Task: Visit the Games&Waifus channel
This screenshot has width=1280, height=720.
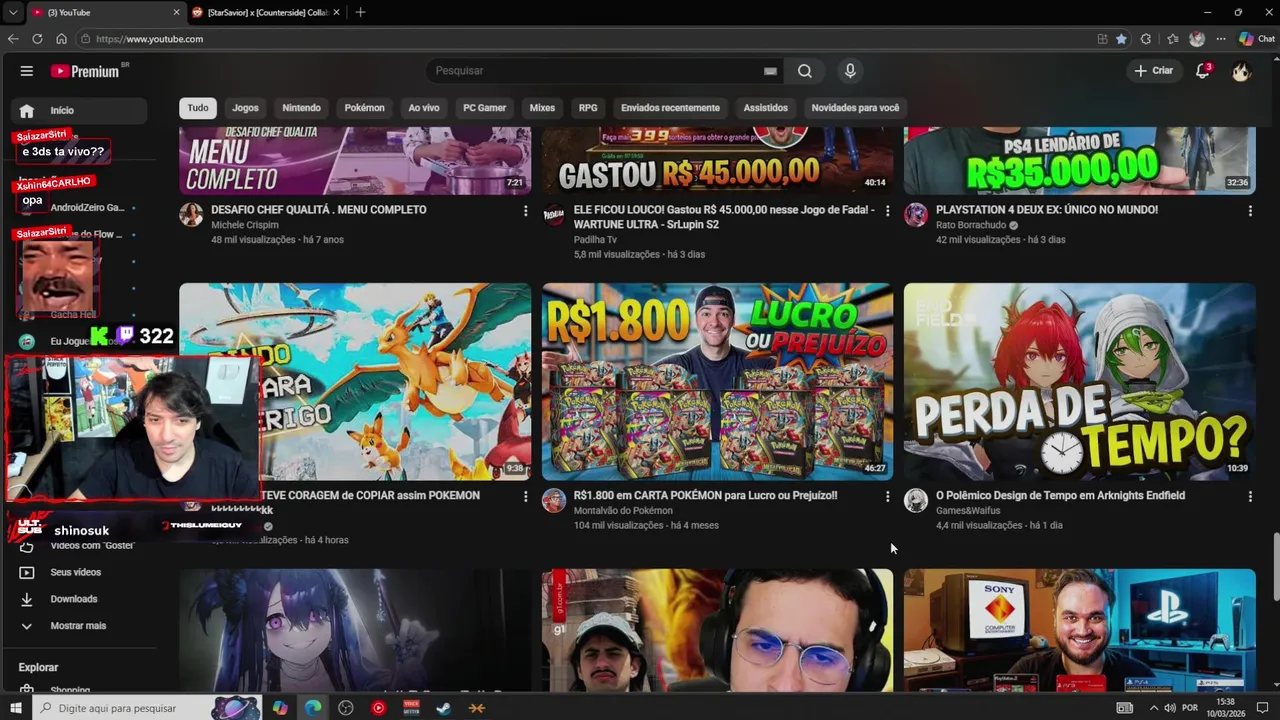Action: (x=968, y=511)
